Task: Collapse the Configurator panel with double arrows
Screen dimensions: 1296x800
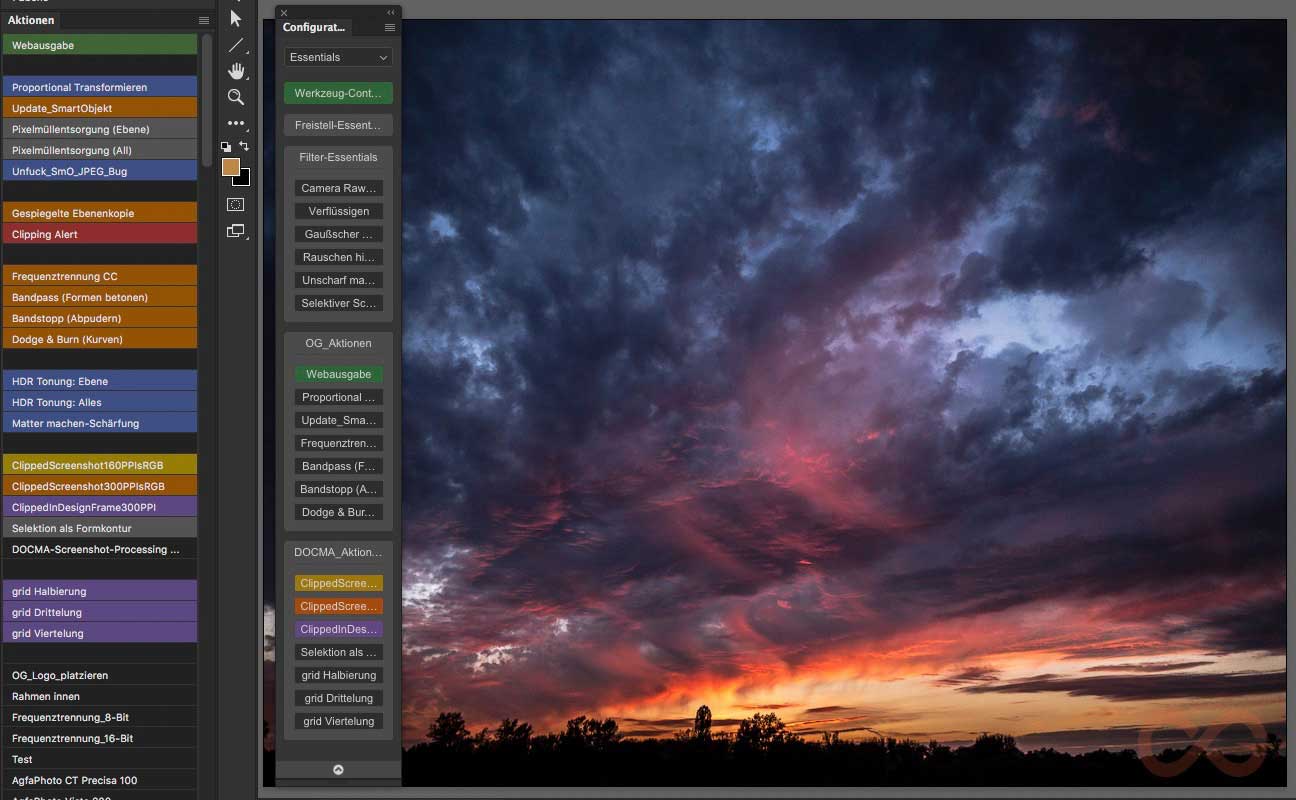Action: click(x=391, y=12)
